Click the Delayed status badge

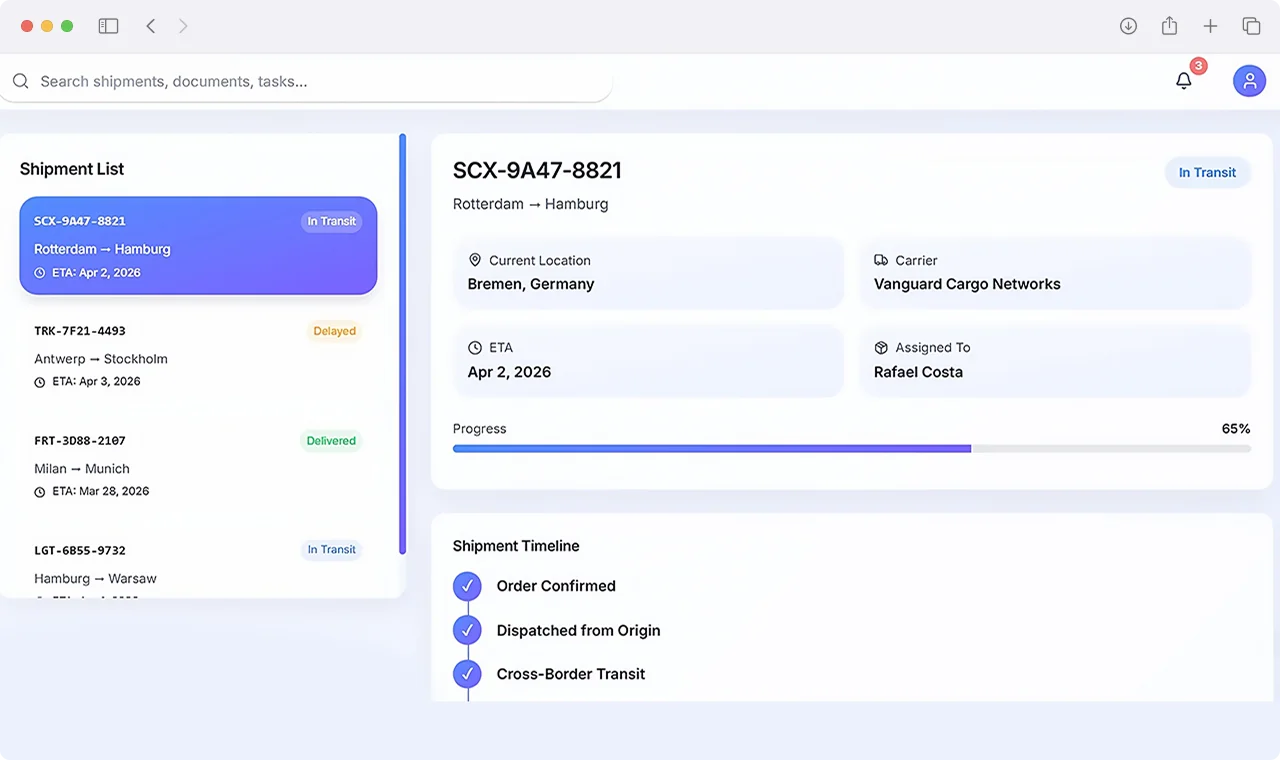point(334,331)
